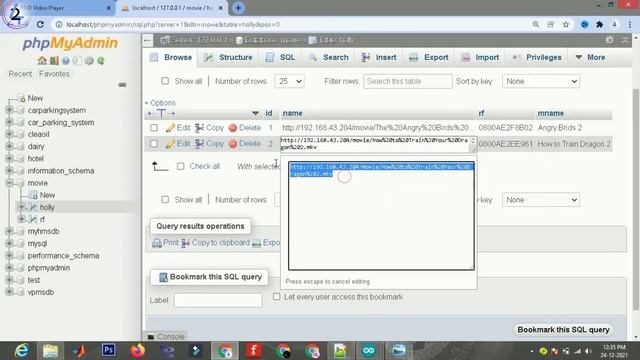Enable Let every user access this bookmark
640x360 pixels.
277,296
